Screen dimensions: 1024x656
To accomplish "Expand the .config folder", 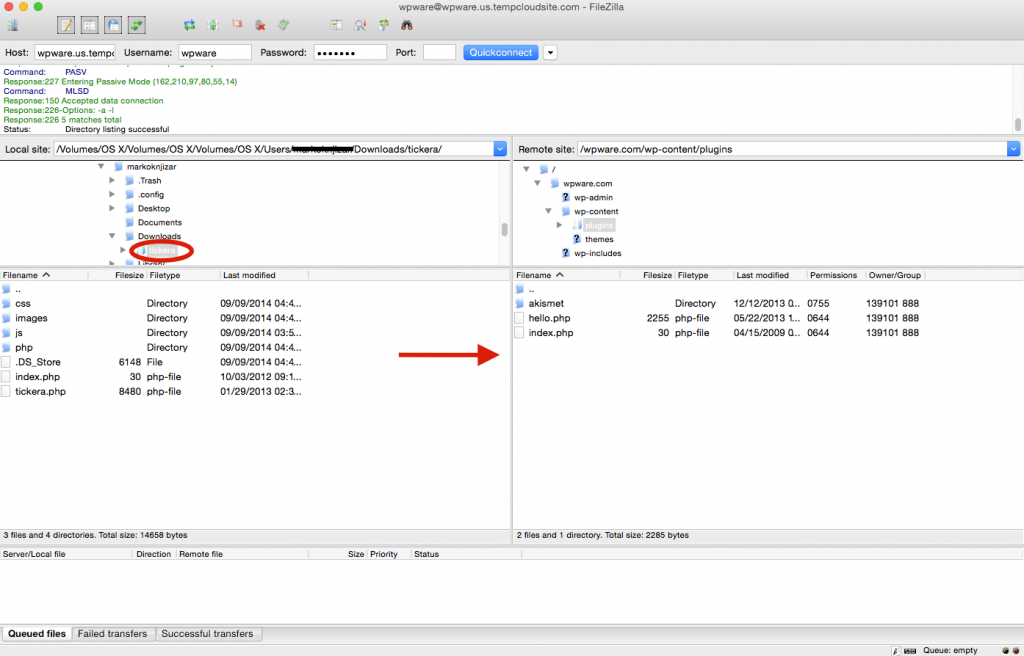I will click(x=112, y=195).
